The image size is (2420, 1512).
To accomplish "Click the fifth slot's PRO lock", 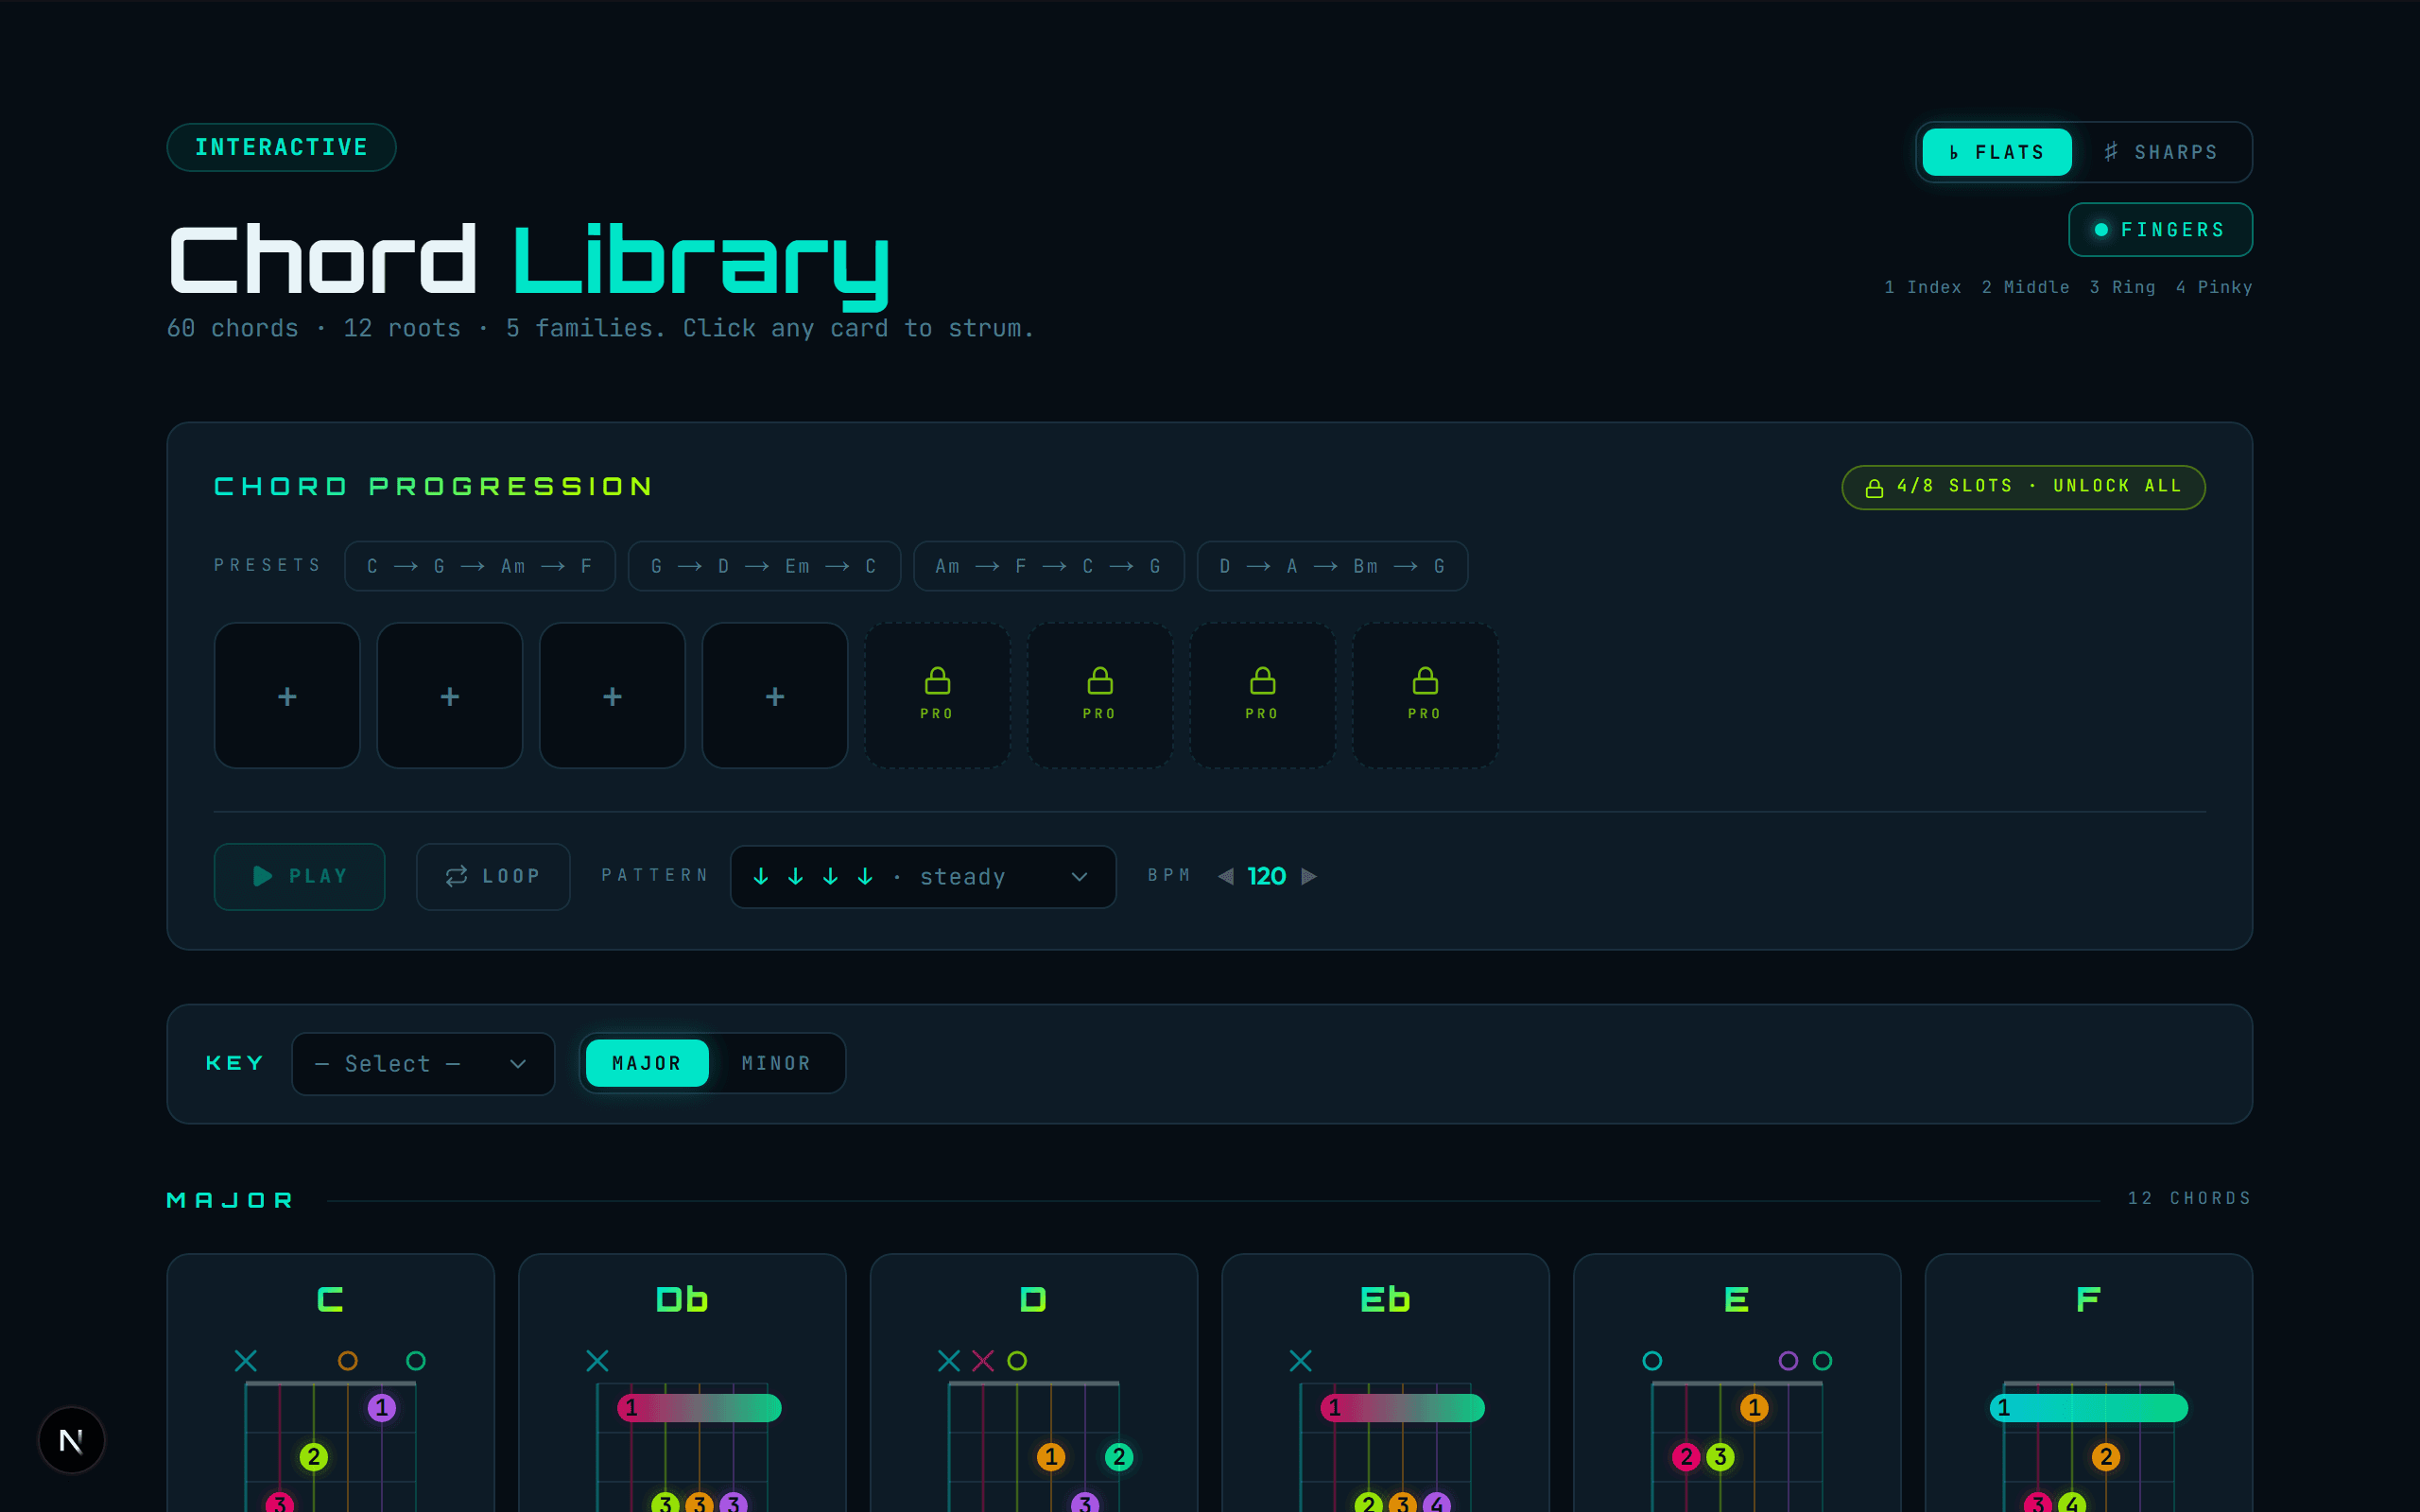I will point(937,696).
